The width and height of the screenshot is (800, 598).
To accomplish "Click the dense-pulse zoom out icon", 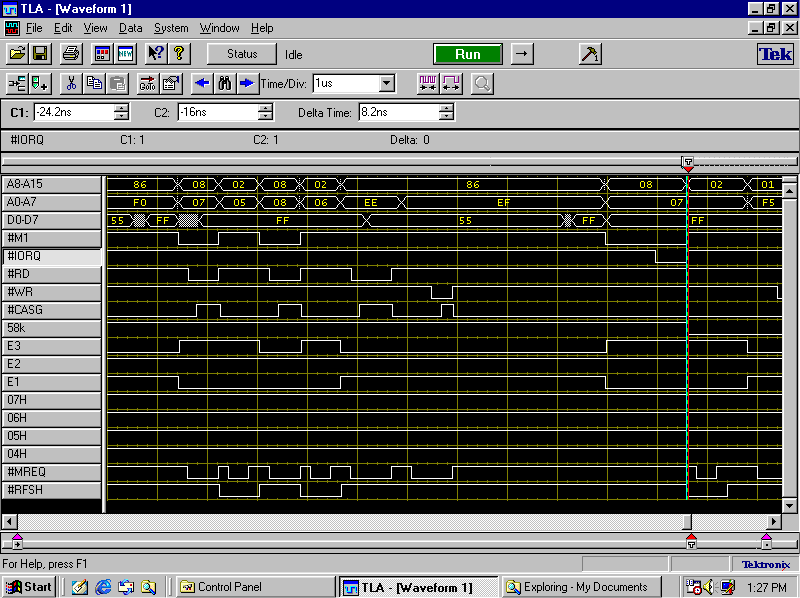I will pyautogui.click(x=428, y=84).
